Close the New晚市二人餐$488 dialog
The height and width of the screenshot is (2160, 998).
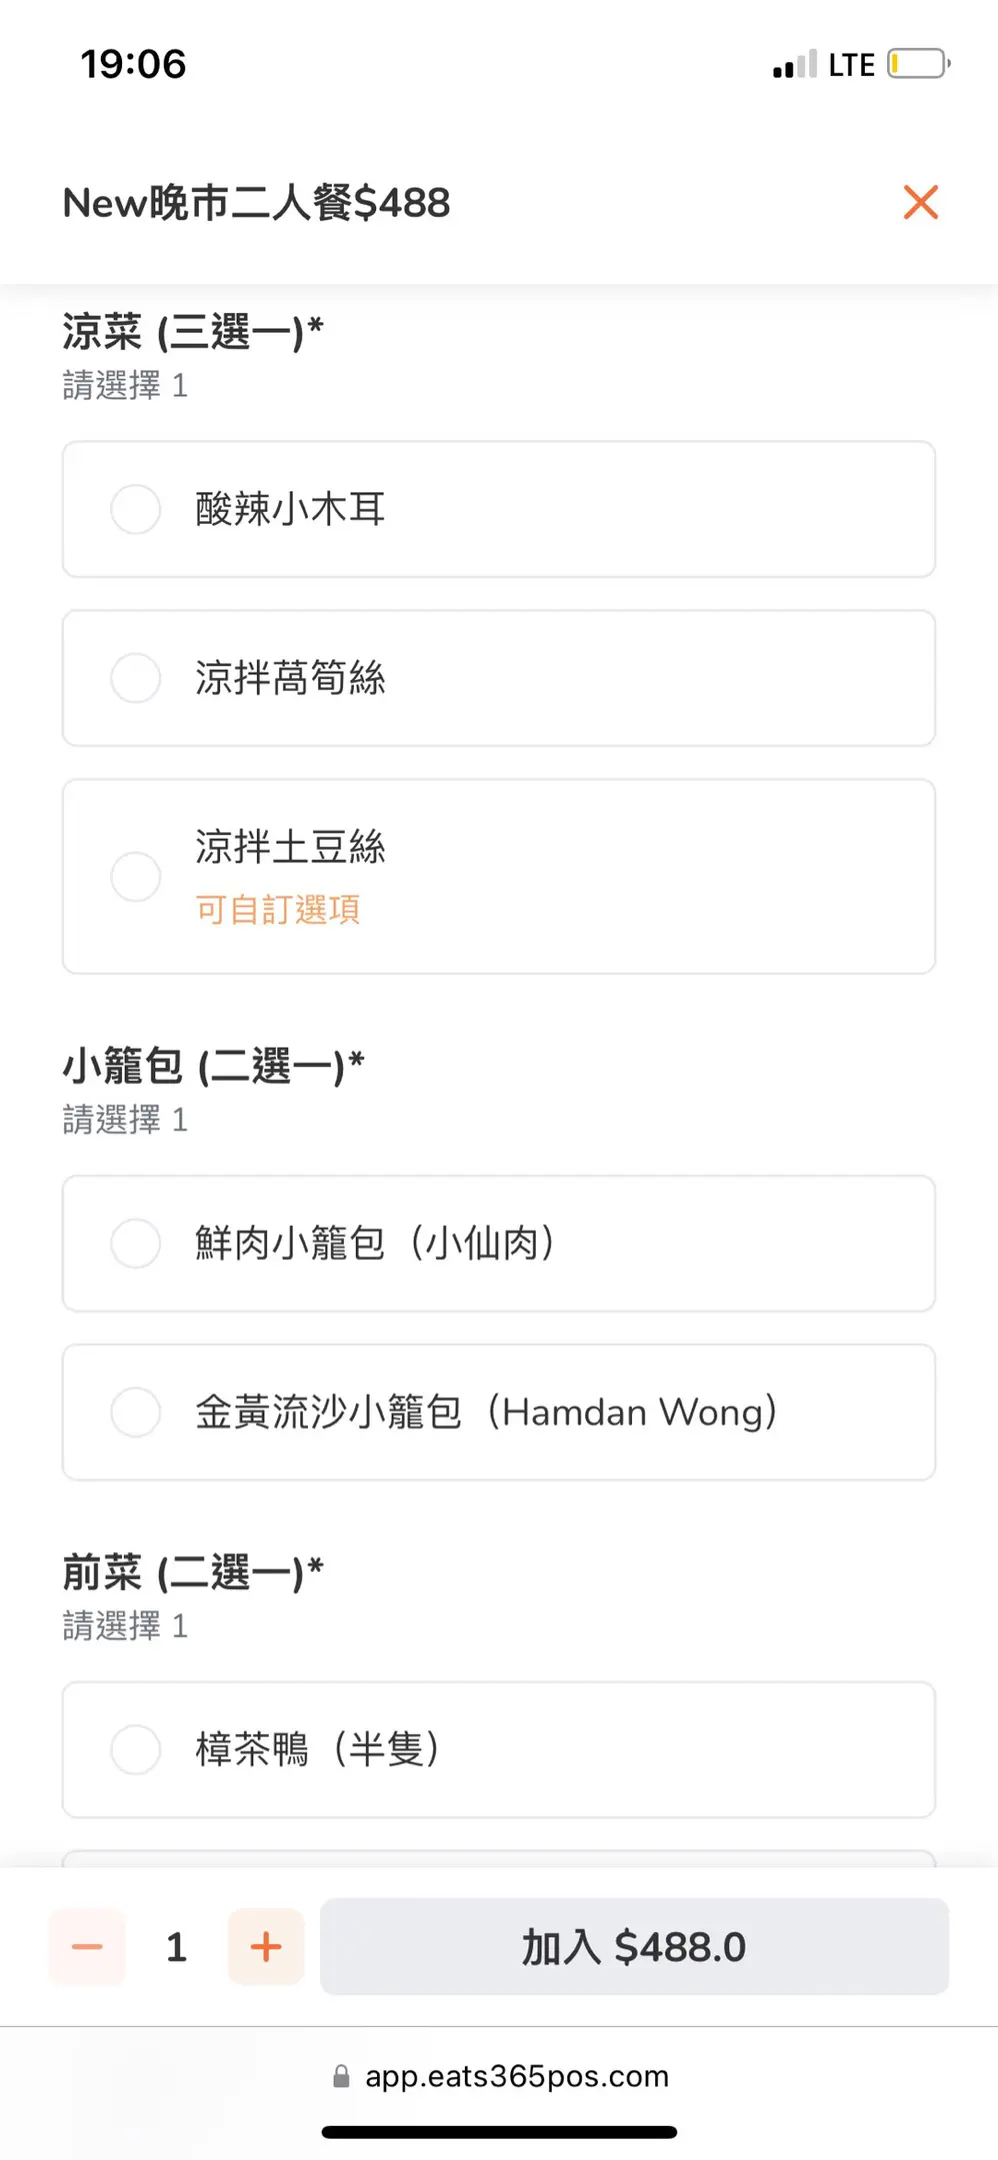(920, 202)
